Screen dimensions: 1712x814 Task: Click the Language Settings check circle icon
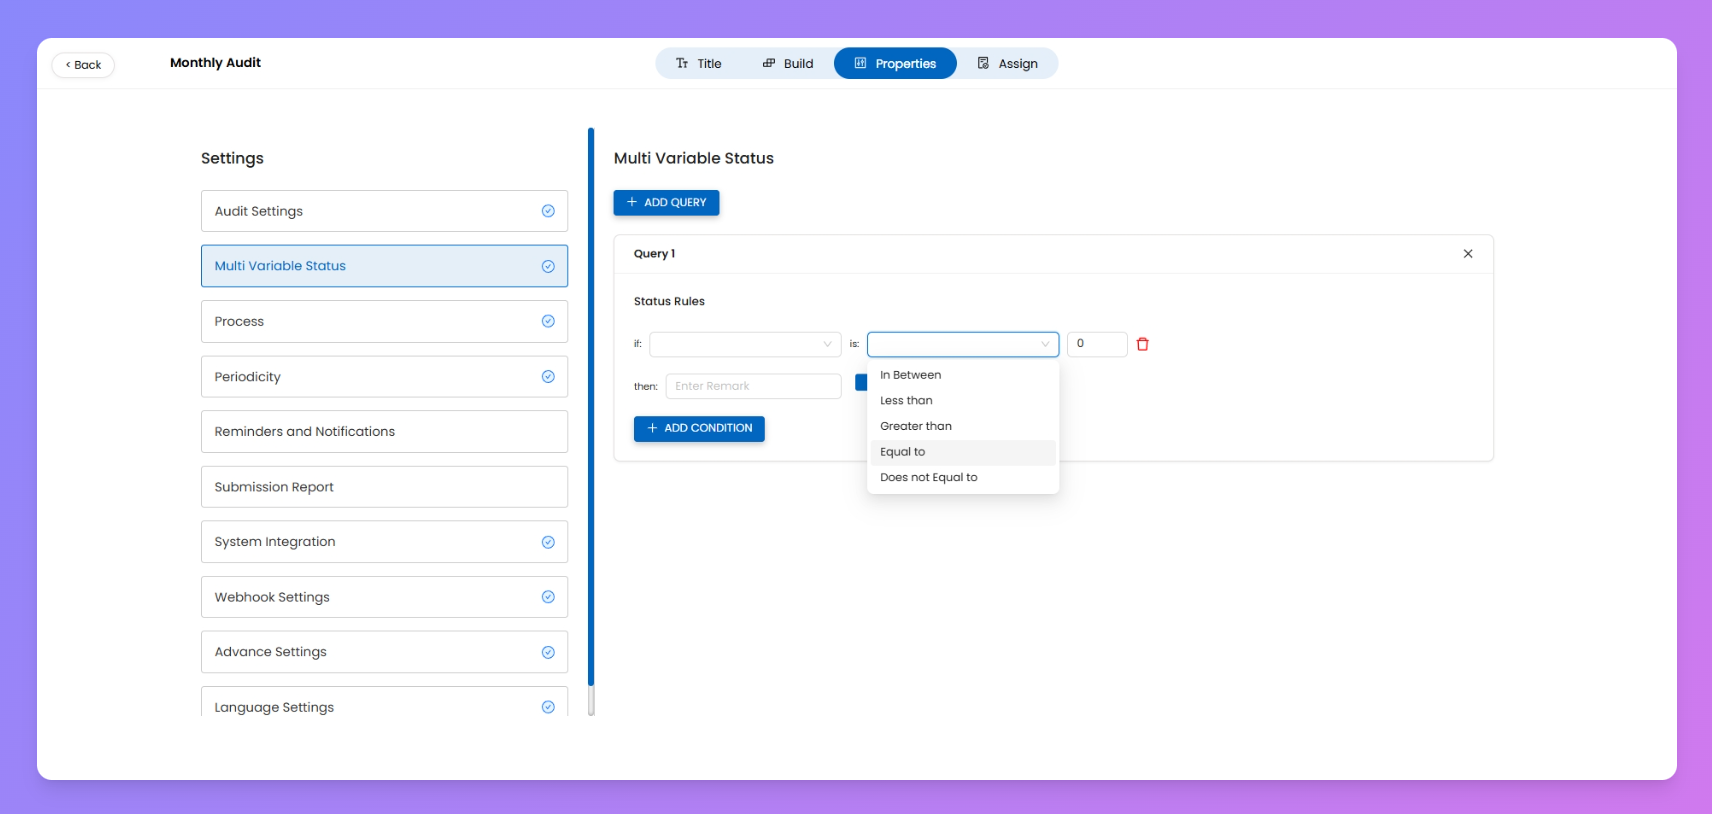click(x=548, y=707)
